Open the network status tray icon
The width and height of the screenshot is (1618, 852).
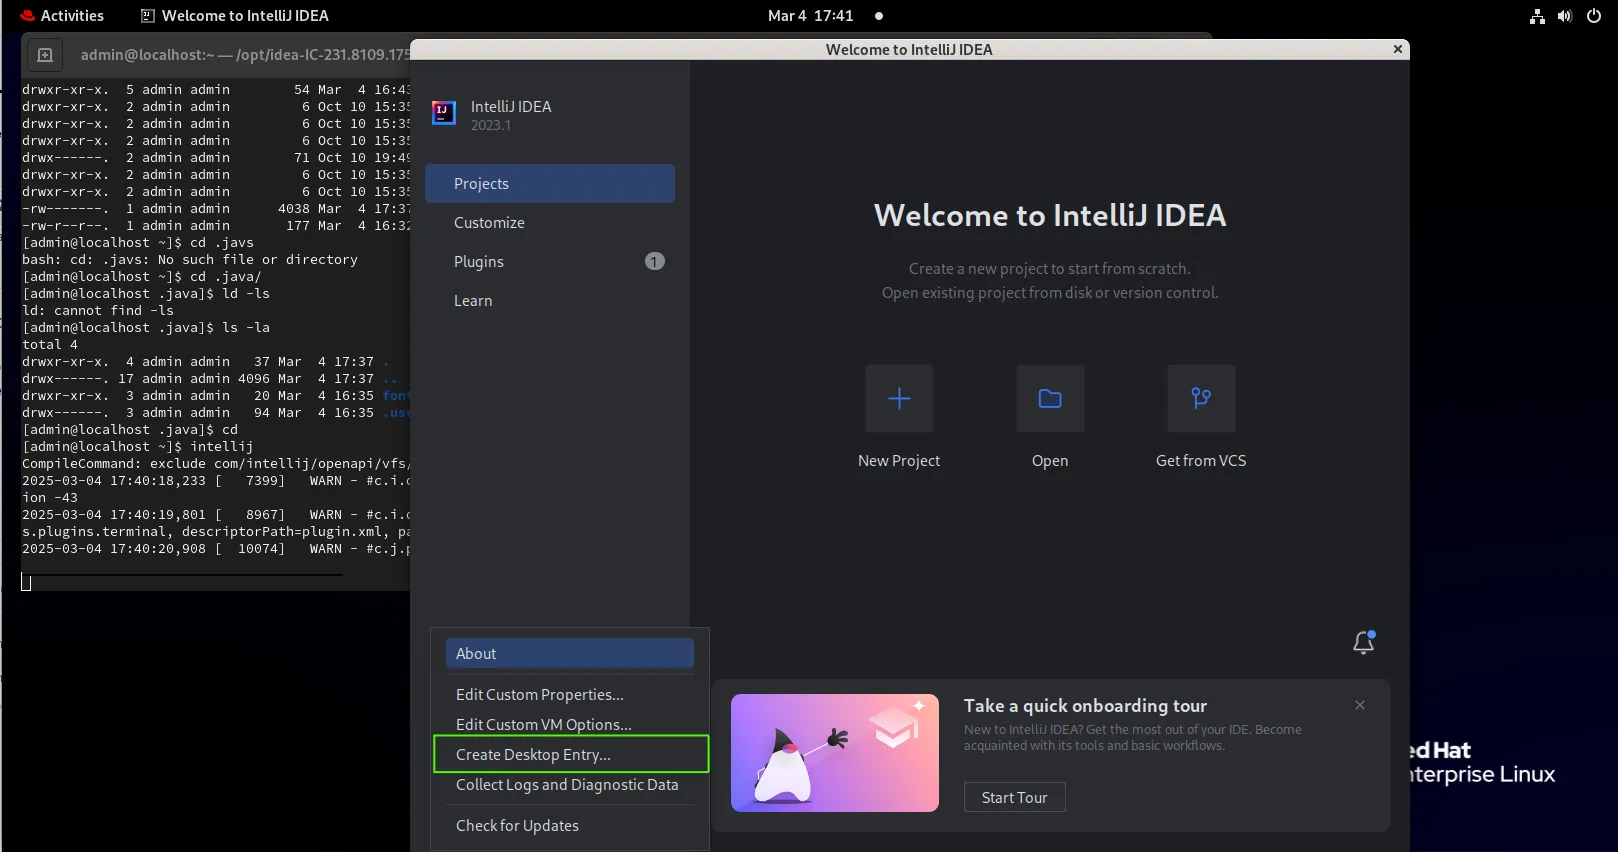click(1537, 16)
